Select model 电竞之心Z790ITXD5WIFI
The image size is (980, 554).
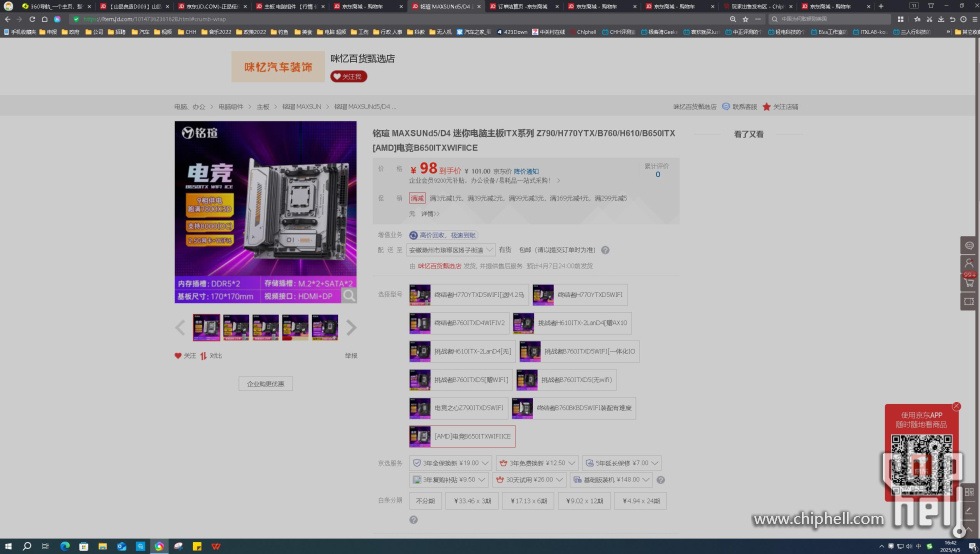(459, 408)
